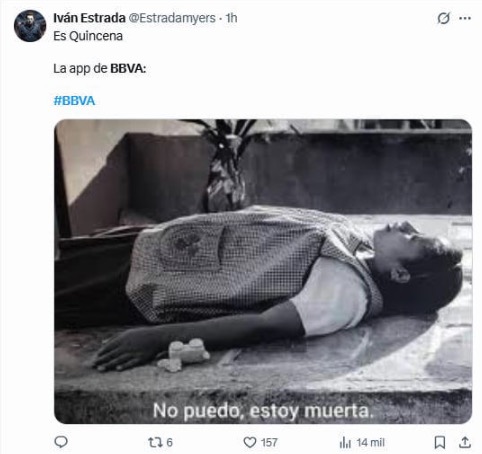
Task: Open the @Estradamyers handle link
Action: pyautogui.click(x=172, y=18)
